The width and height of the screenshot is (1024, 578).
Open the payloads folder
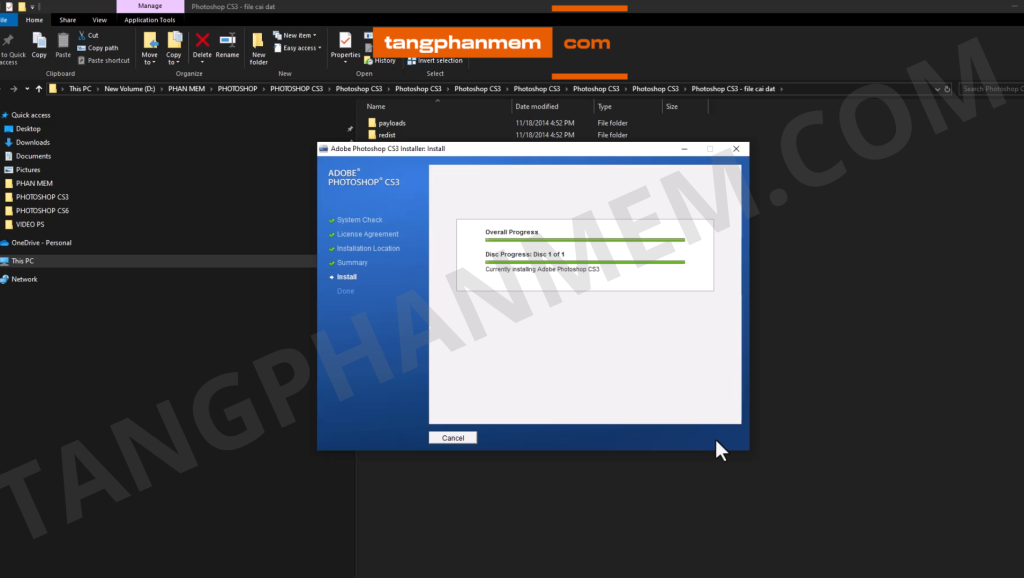tap(392, 123)
